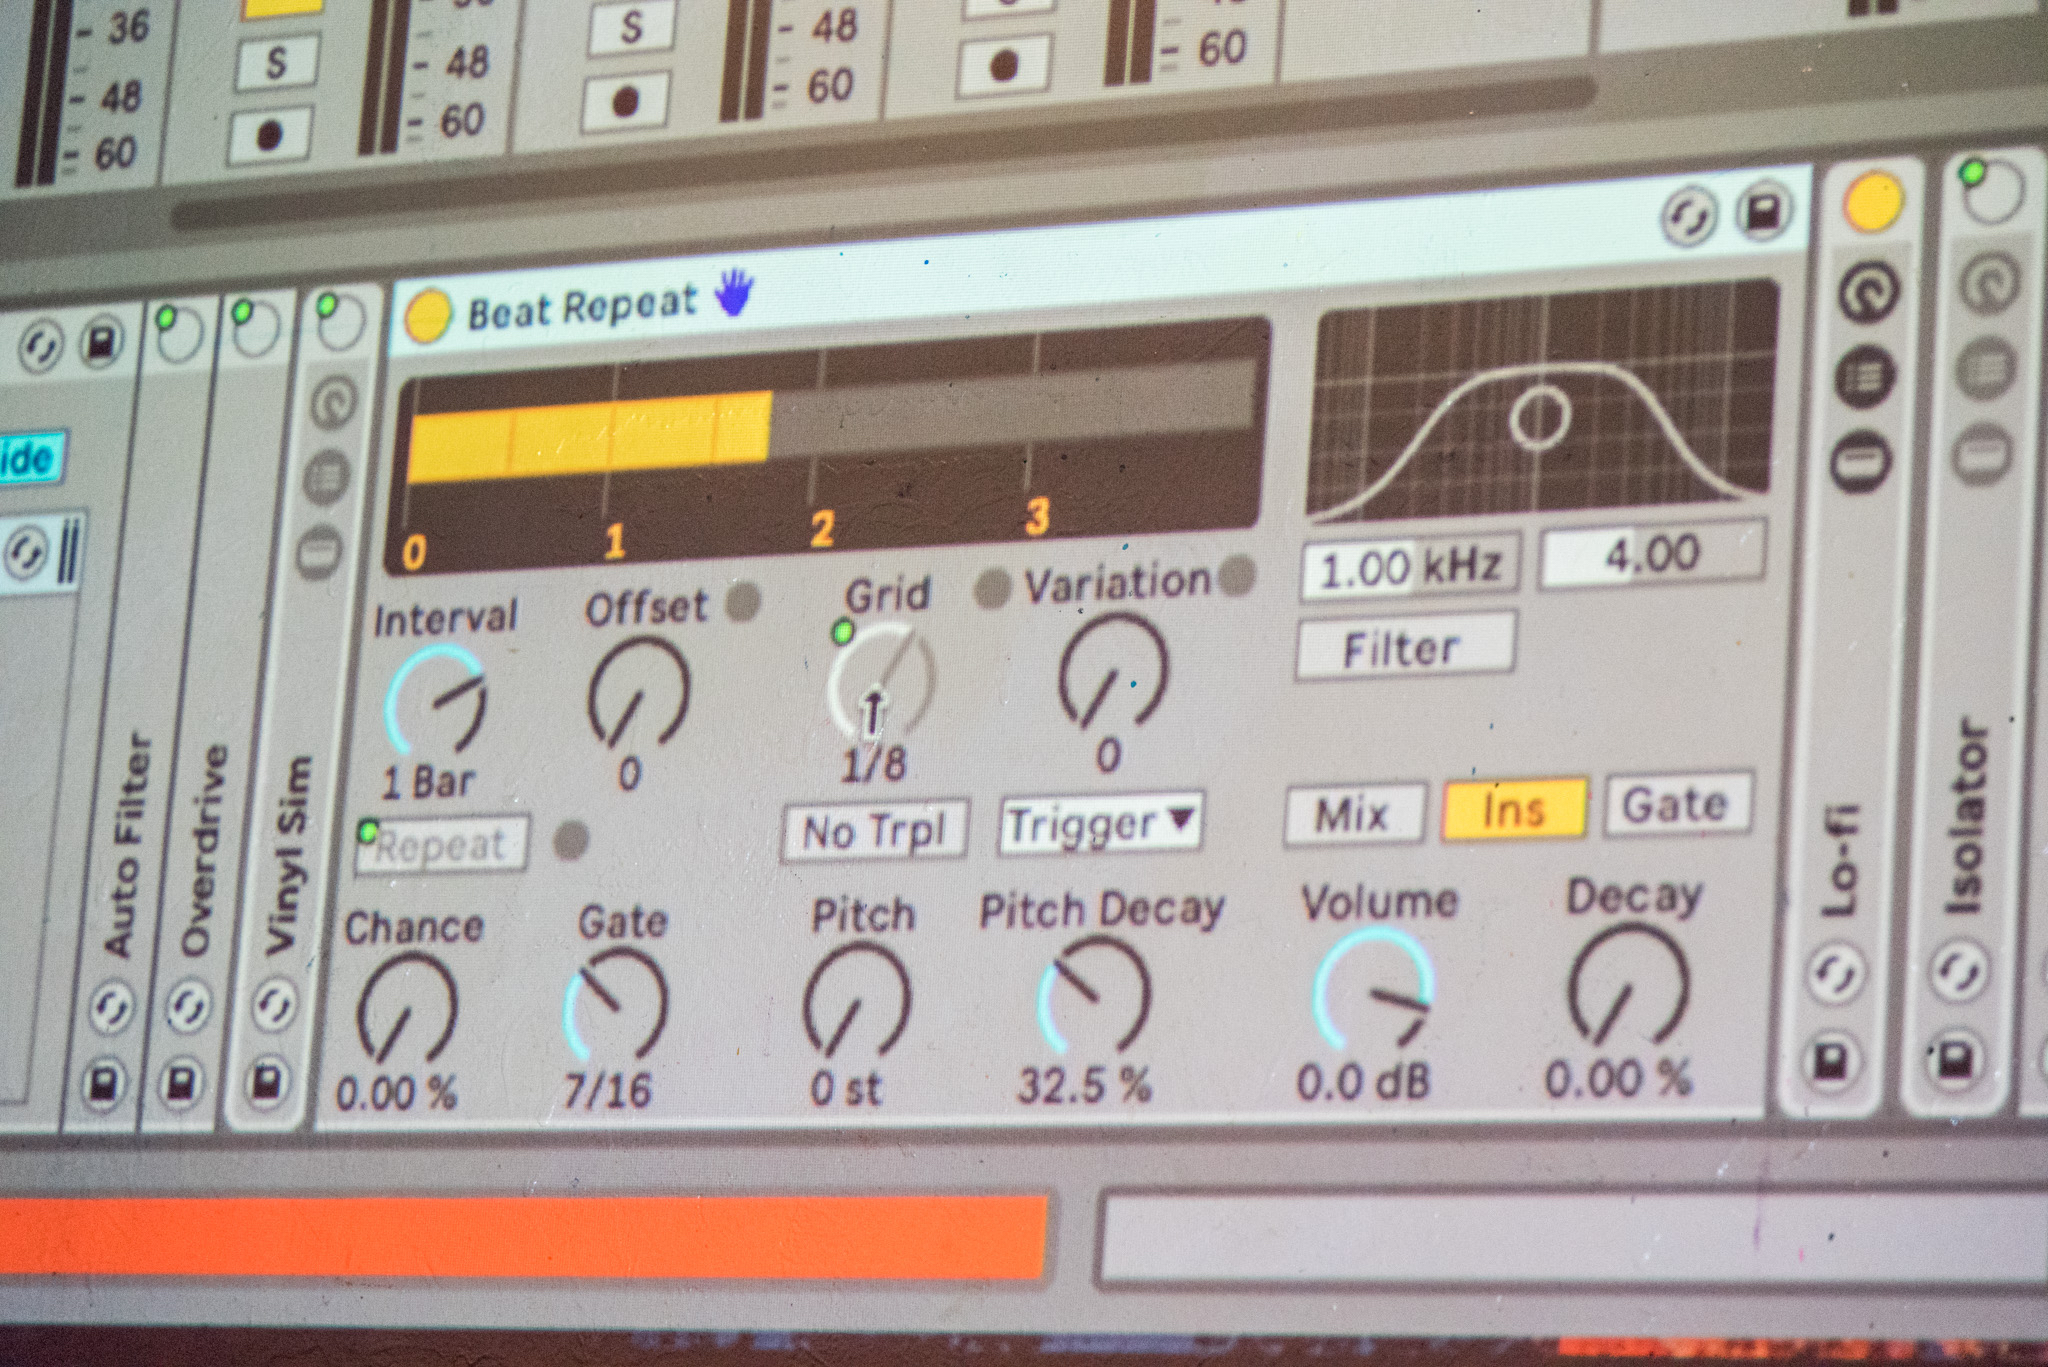2048x1367 pixels.
Task: Click the Beat Repeat hot-swap presets icon
Action: point(1688,216)
